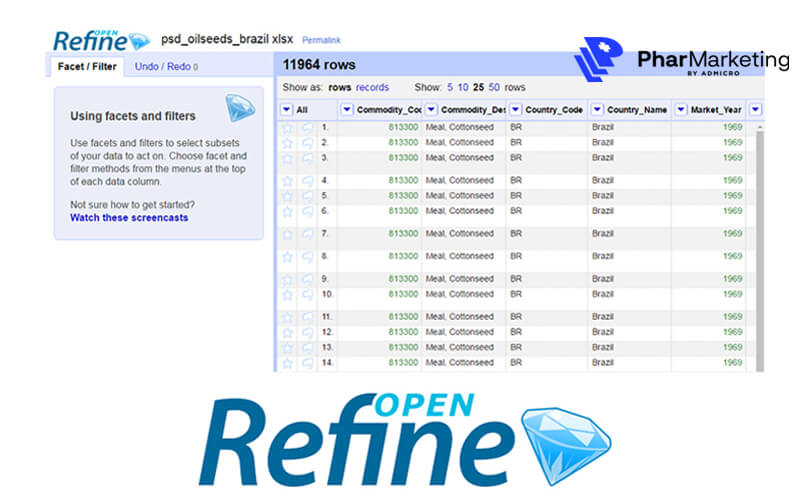The width and height of the screenshot is (800, 500).
Task: Star row 10 using its star icon
Action: [x=287, y=294]
